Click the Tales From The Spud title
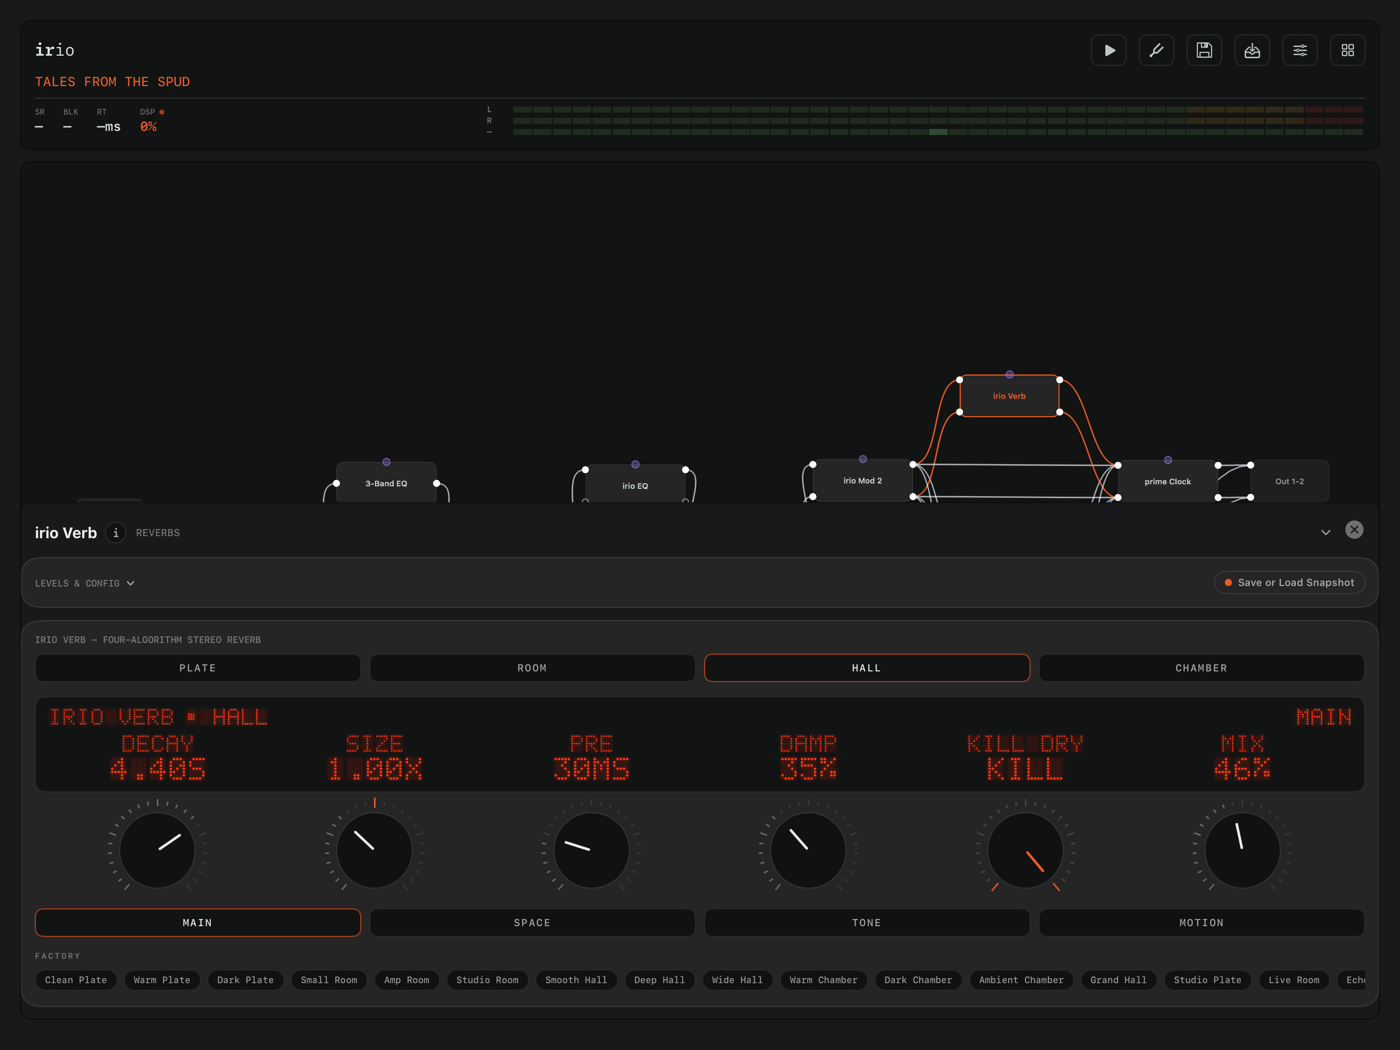1400x1050 pixels. click(x=112, y=82)
